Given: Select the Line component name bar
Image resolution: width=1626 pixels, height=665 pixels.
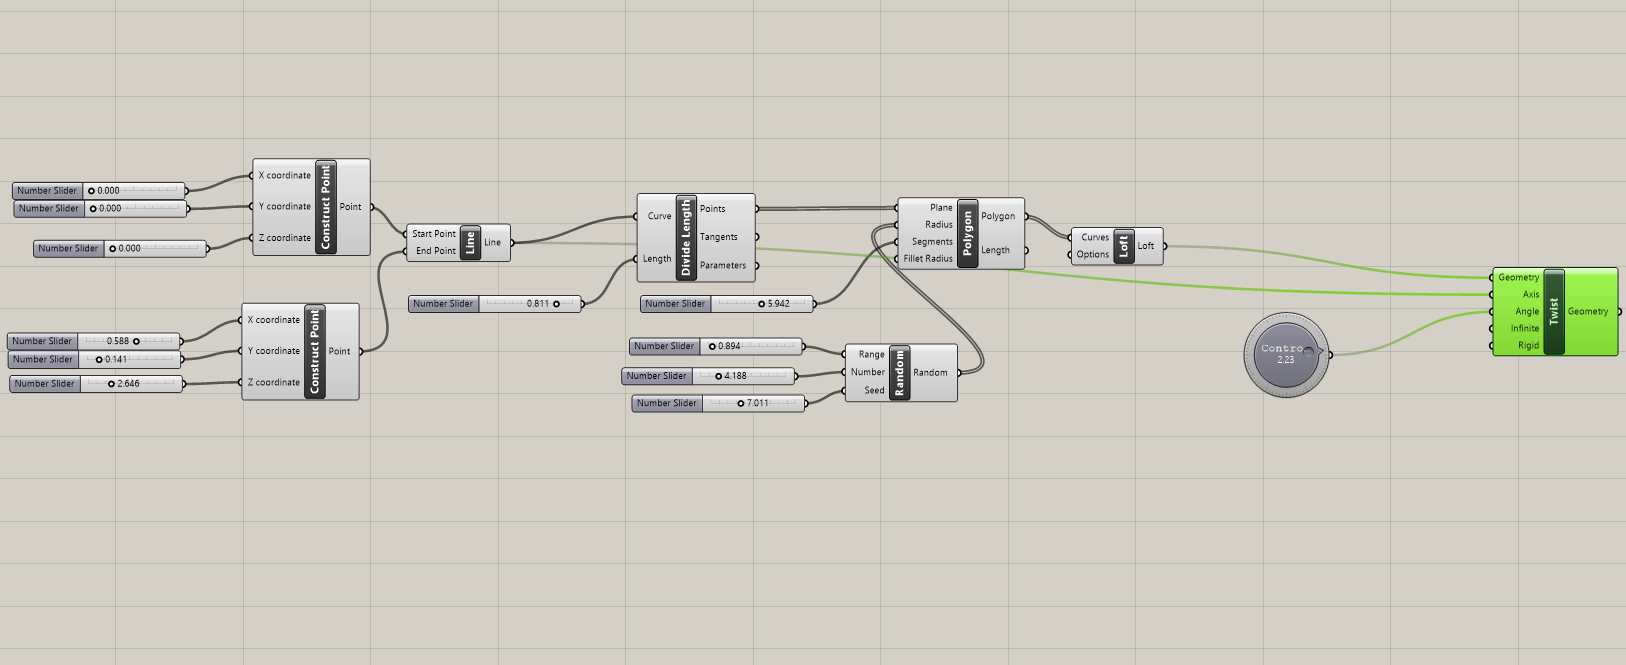Looking at the screenshot, I should 470,242.
